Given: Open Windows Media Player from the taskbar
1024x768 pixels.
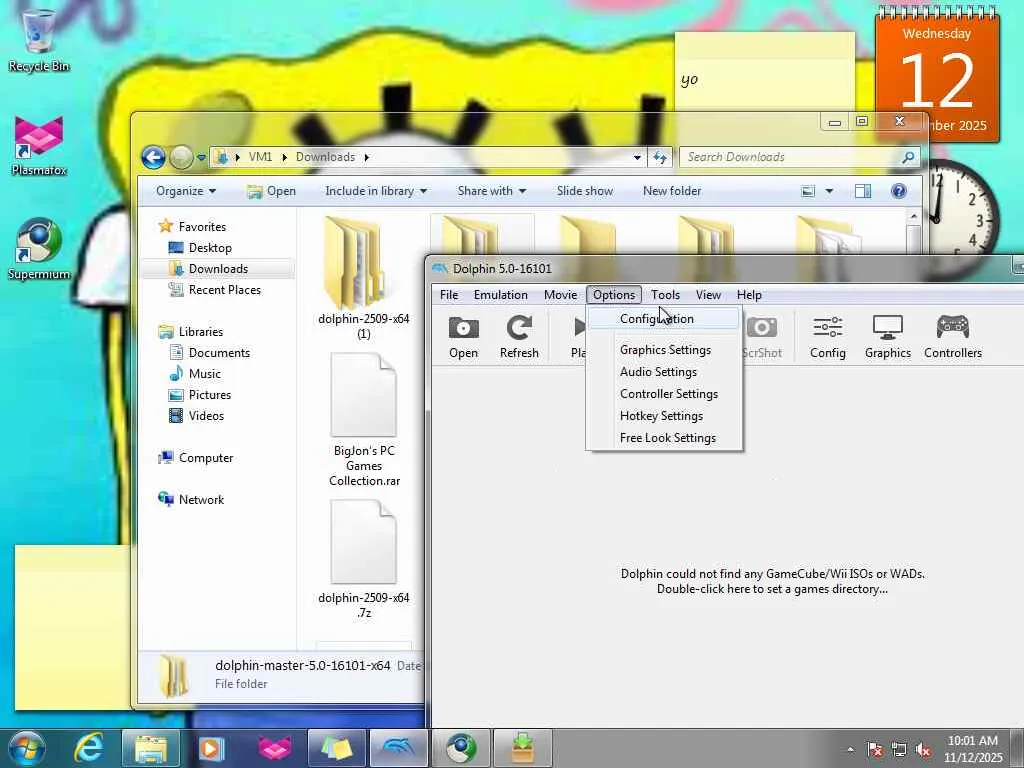Looking at the screenshot, I should point(211,748).
